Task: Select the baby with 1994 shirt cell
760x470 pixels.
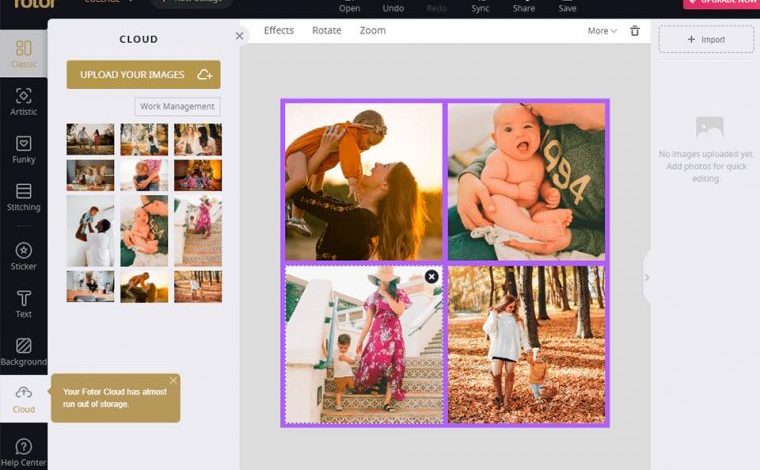Action: point(526,182)
